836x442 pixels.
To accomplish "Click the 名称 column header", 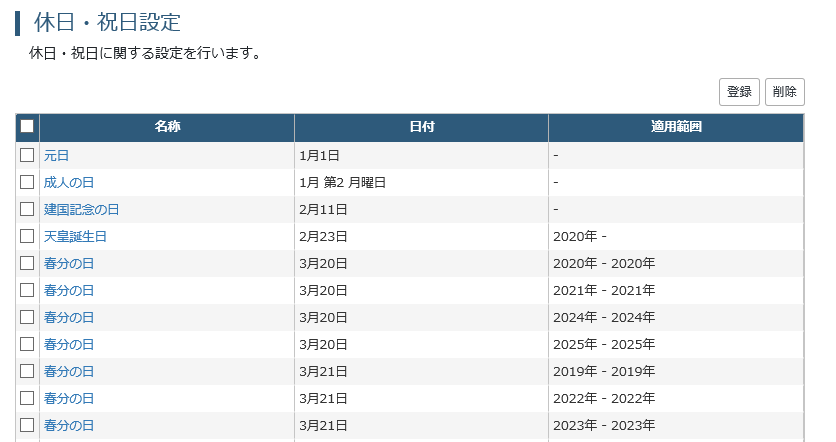I will coord(167,127).
